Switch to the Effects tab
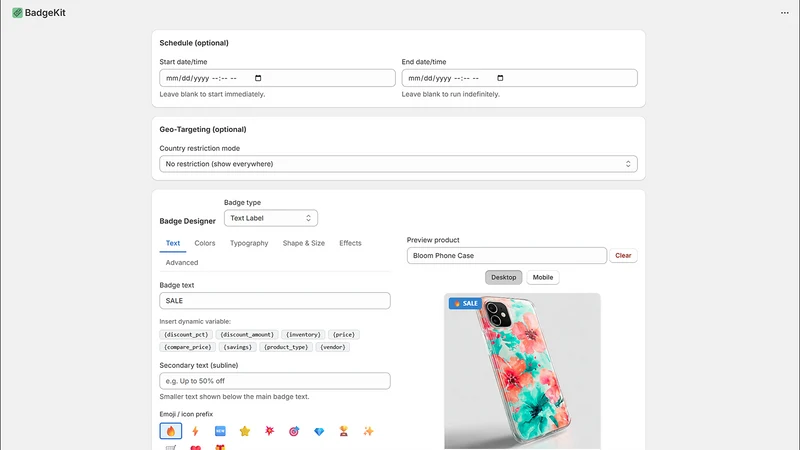The height and width of the screenshot is (450, 800). (x=350, y=243)
